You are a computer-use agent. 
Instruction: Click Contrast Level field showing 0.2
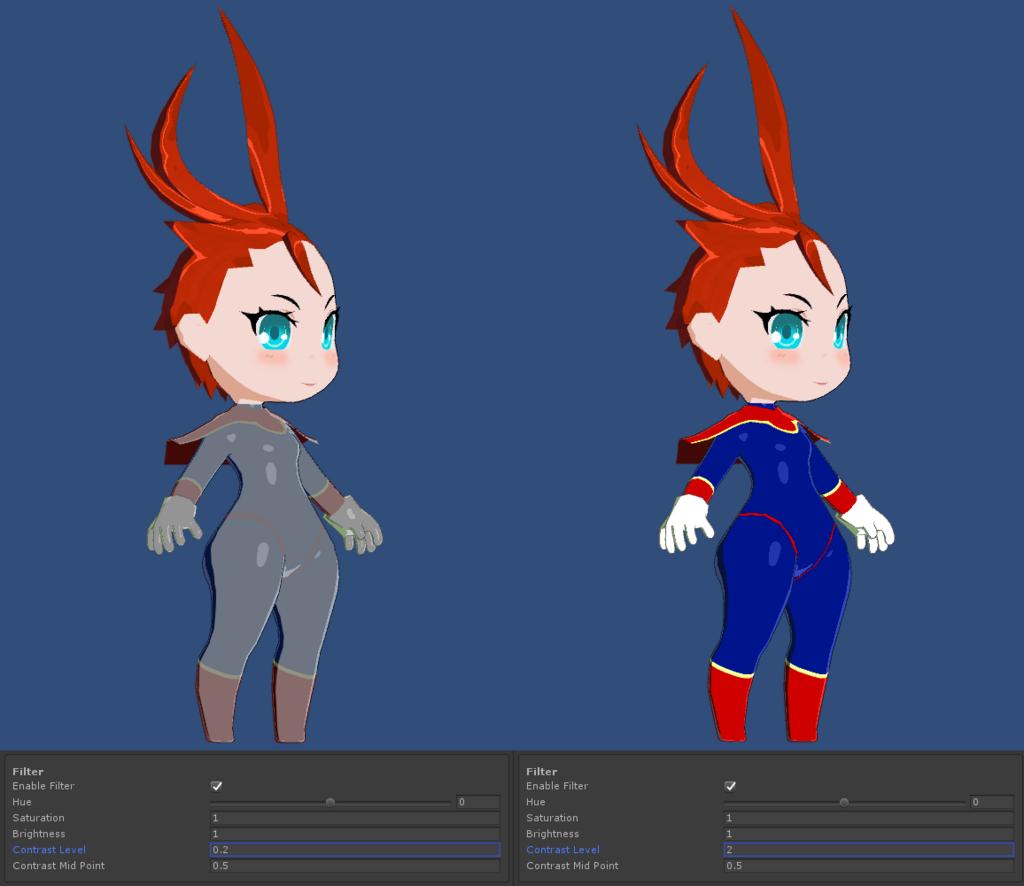point(355,849)
